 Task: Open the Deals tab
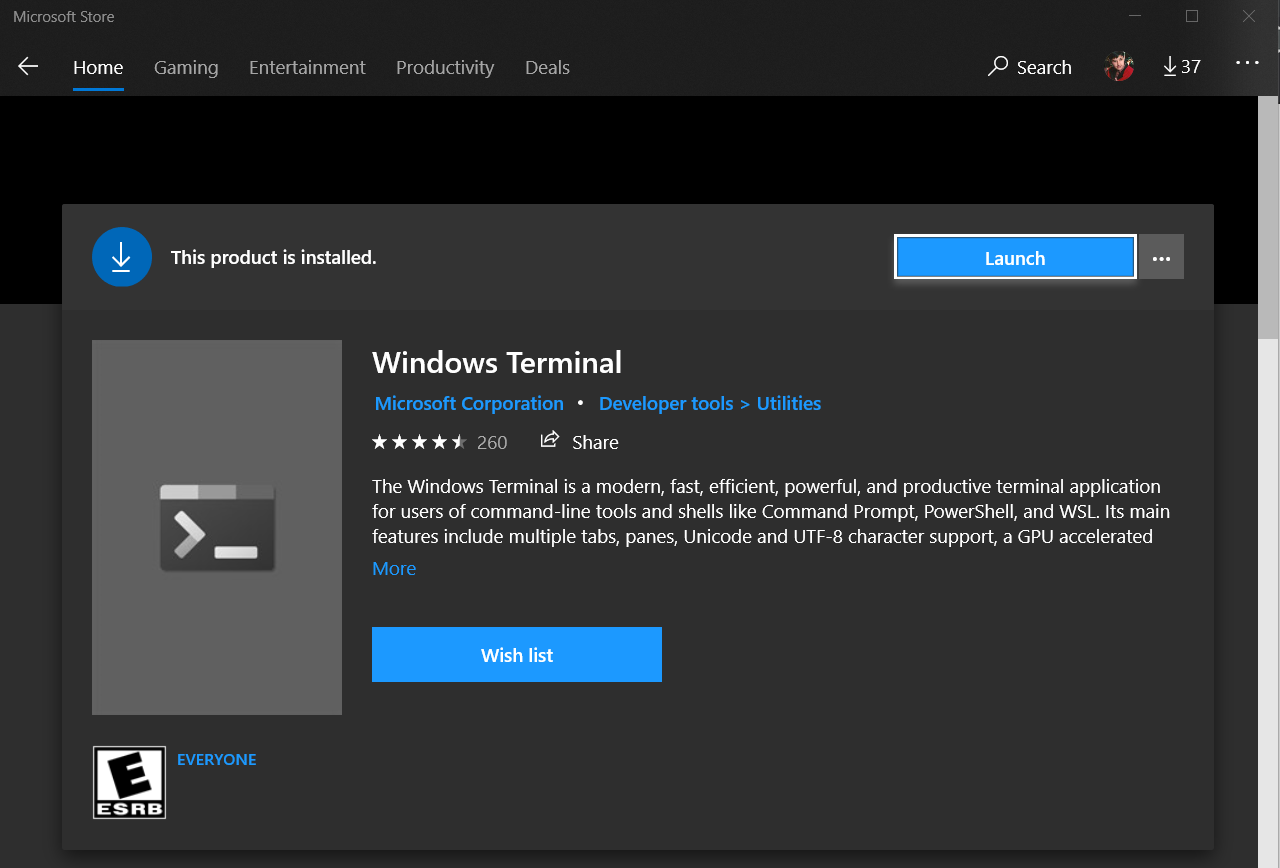(547, 67)
